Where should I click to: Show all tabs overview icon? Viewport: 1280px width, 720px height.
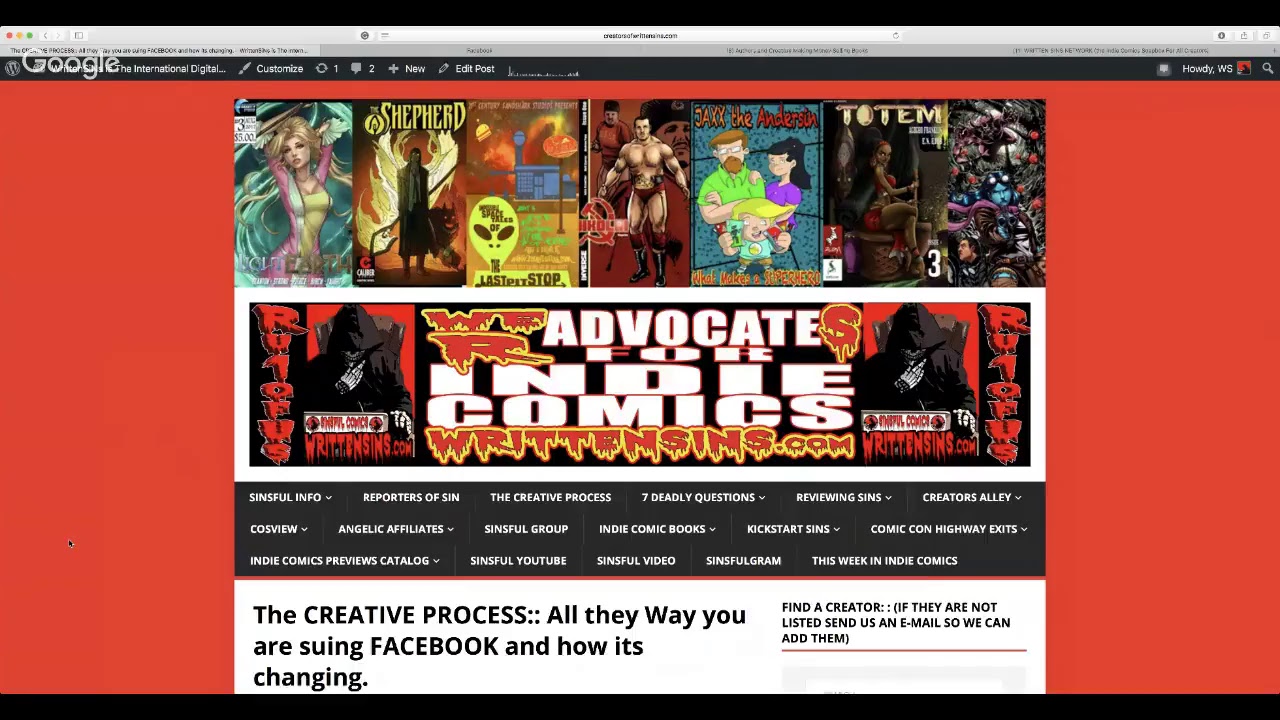tap(1266, 35)
